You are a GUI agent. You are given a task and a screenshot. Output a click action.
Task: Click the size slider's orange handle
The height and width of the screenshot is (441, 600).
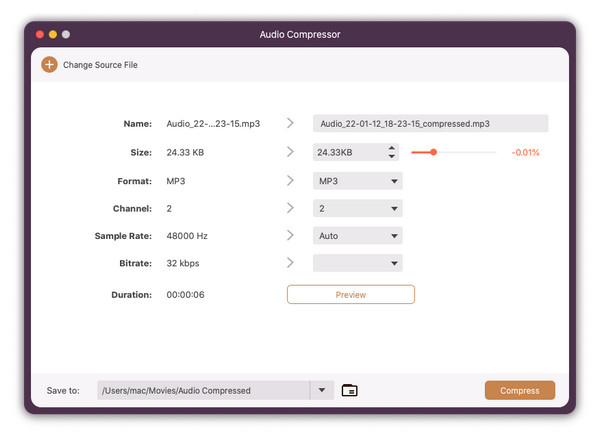point(434,152)
